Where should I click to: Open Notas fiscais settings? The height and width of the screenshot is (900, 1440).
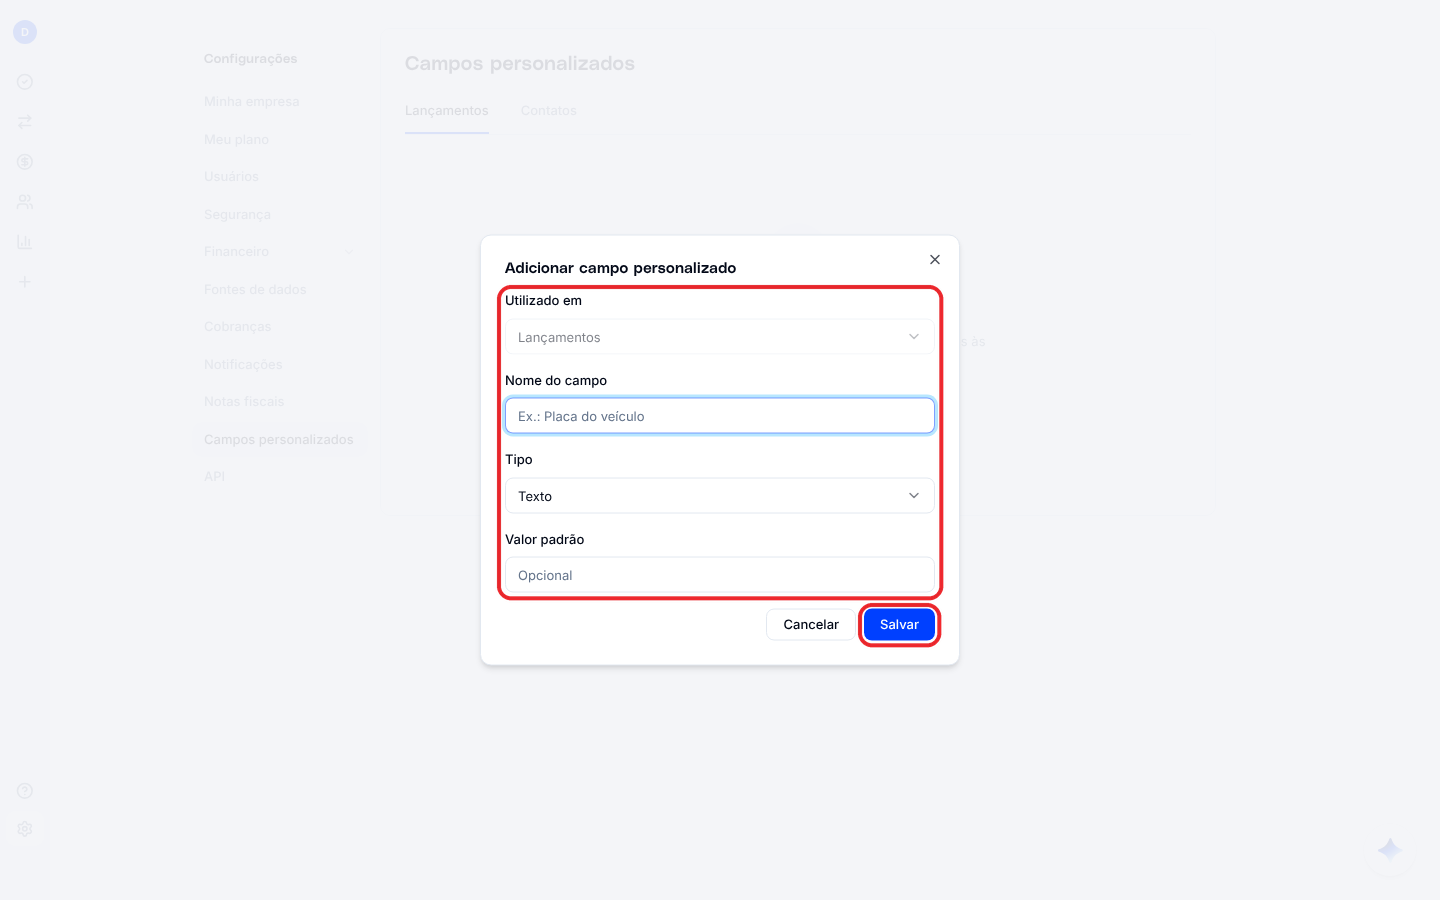pos(244,402)
